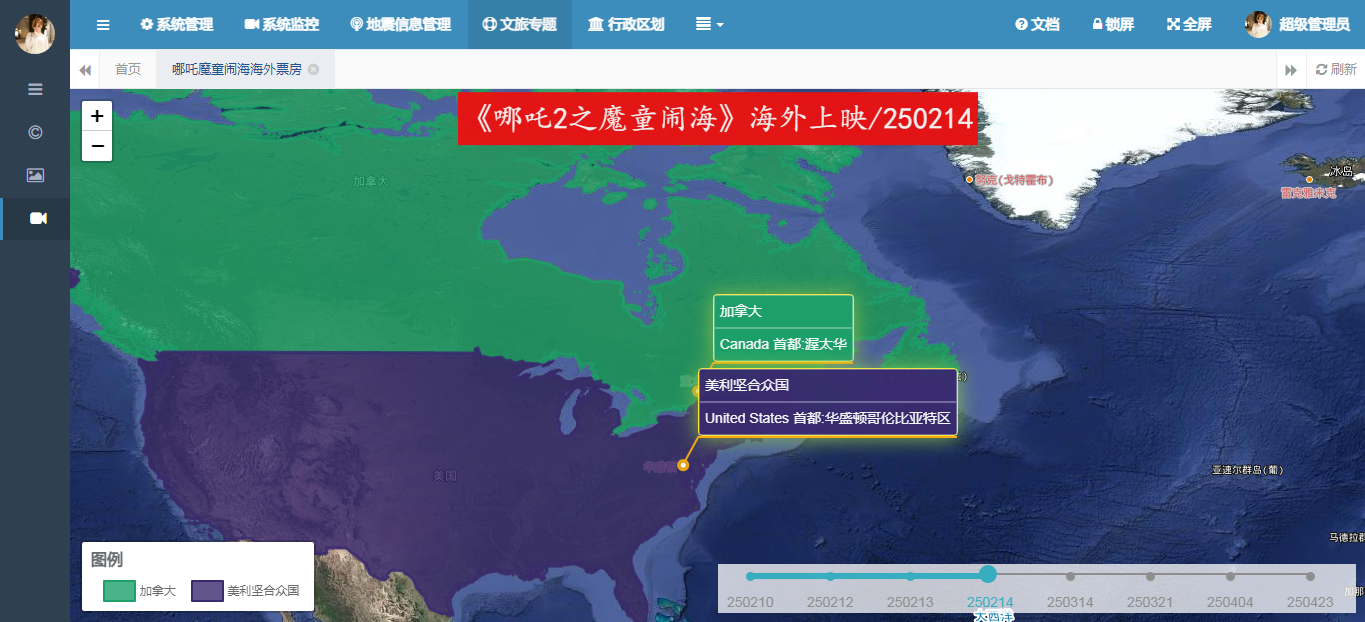The height and width of the screenshot is (622, 1365).
Task: Click the 刷新 refresh button
Action: click(1335, 69)
